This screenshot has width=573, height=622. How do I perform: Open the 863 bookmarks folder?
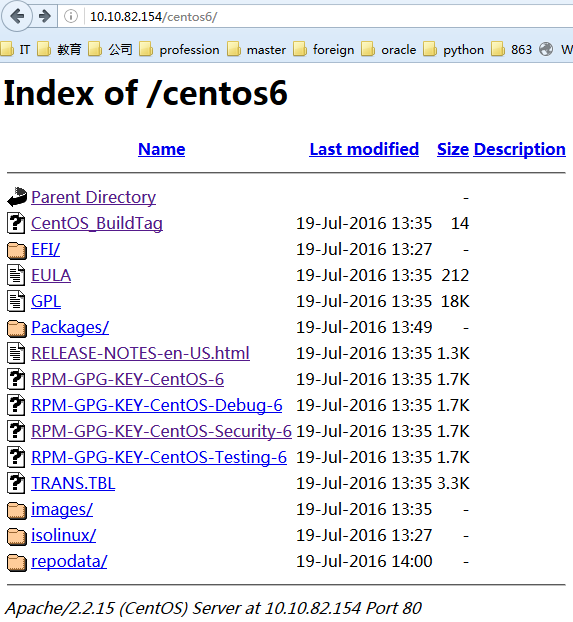pyautogui.click(x=511, y=50)
